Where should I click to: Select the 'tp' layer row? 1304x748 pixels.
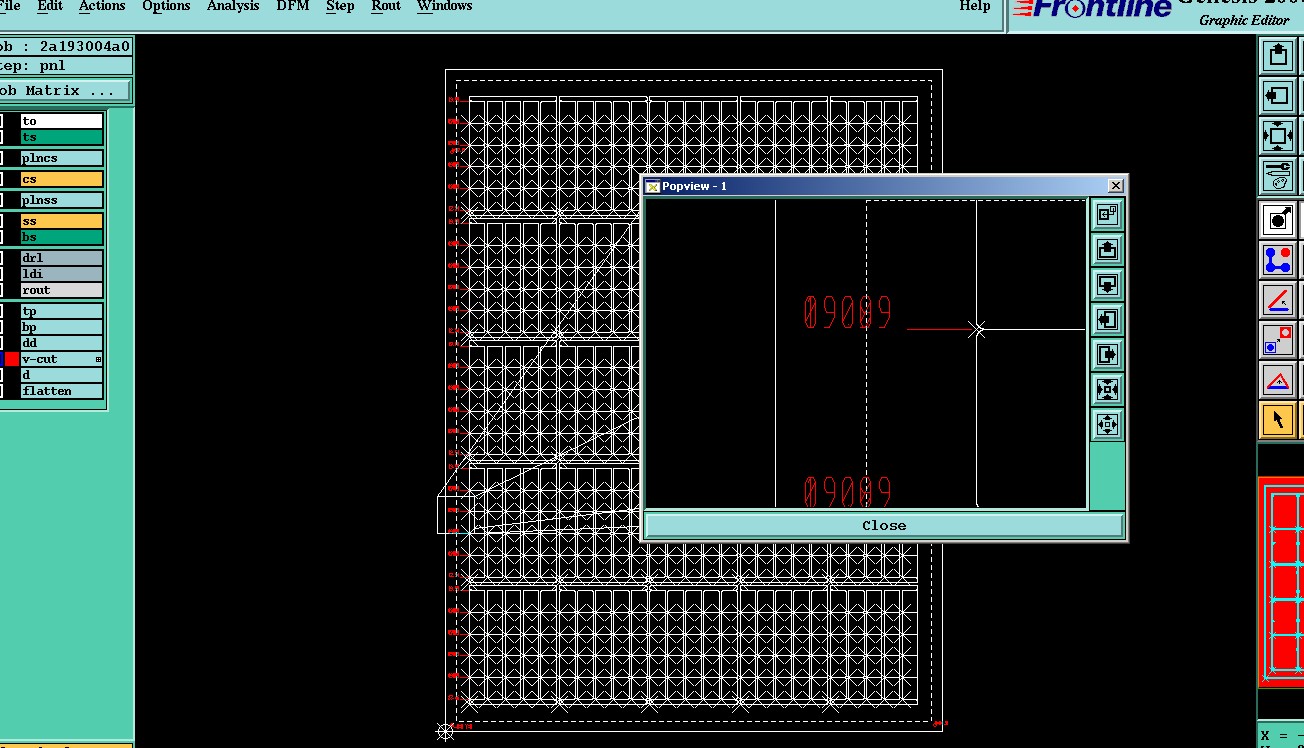pyautogui.click(x=62, y=311)
